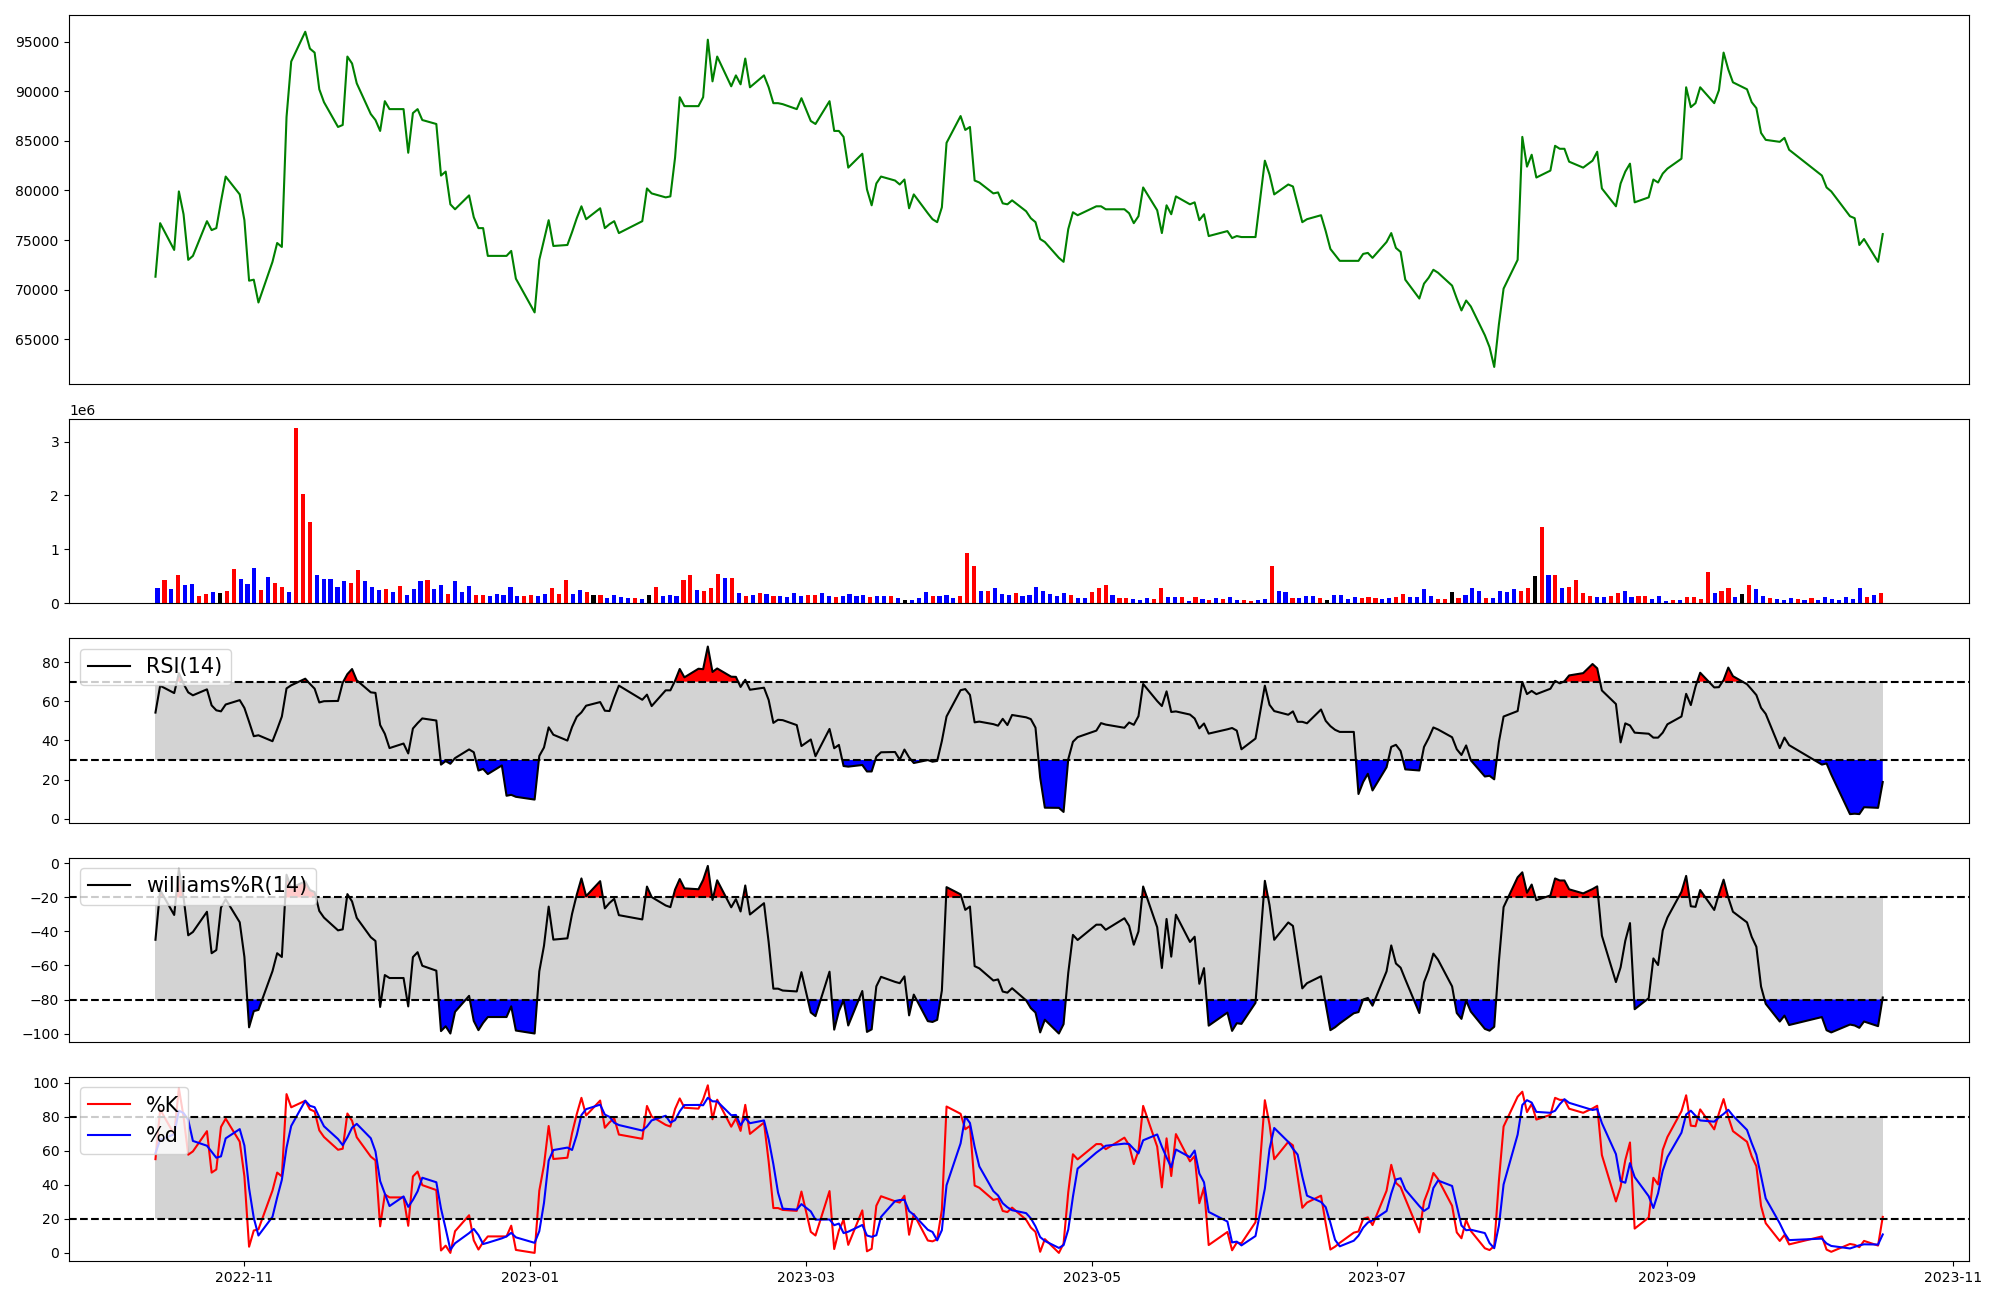Image resolution: width=2000 pixels, height=1300 pixels.
Task: Select the 2023-05 x-axis date label
Action: point(1092,1277)
